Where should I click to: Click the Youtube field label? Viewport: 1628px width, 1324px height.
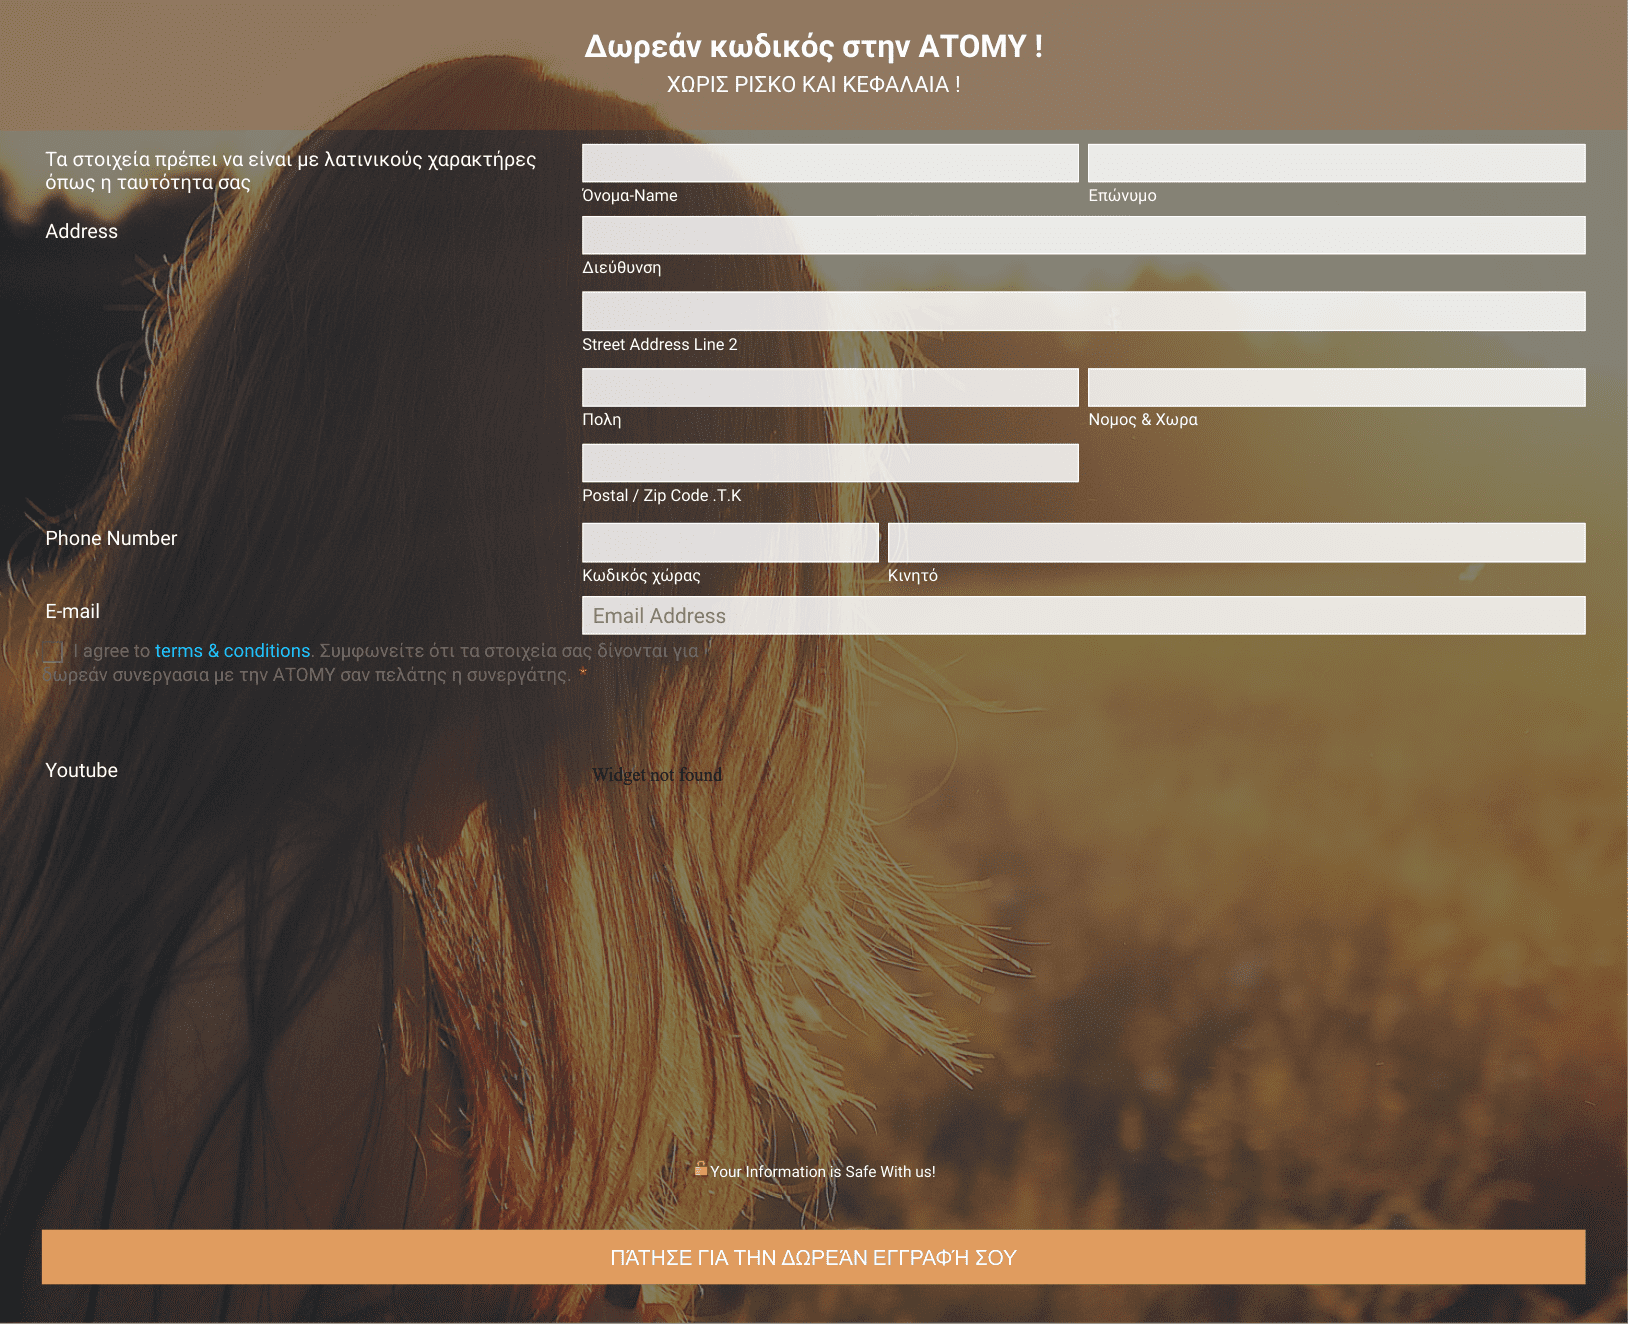click(82, 770)
